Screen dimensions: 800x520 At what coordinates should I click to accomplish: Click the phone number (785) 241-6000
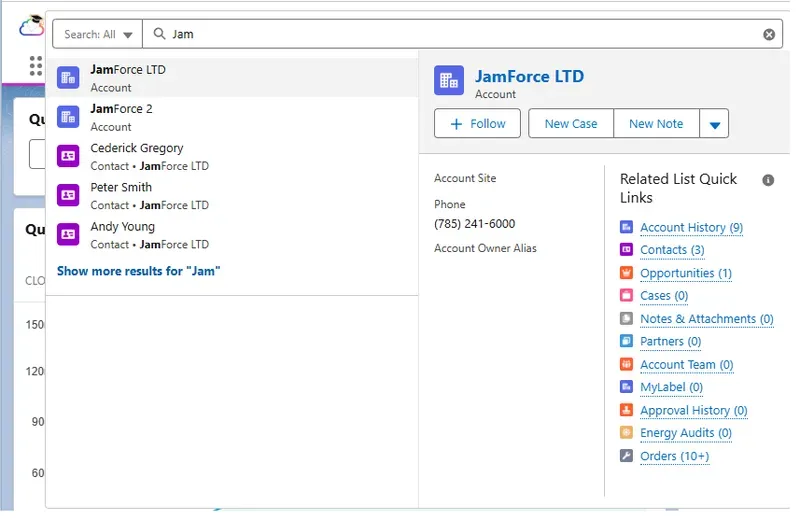(x=474, y=224)
